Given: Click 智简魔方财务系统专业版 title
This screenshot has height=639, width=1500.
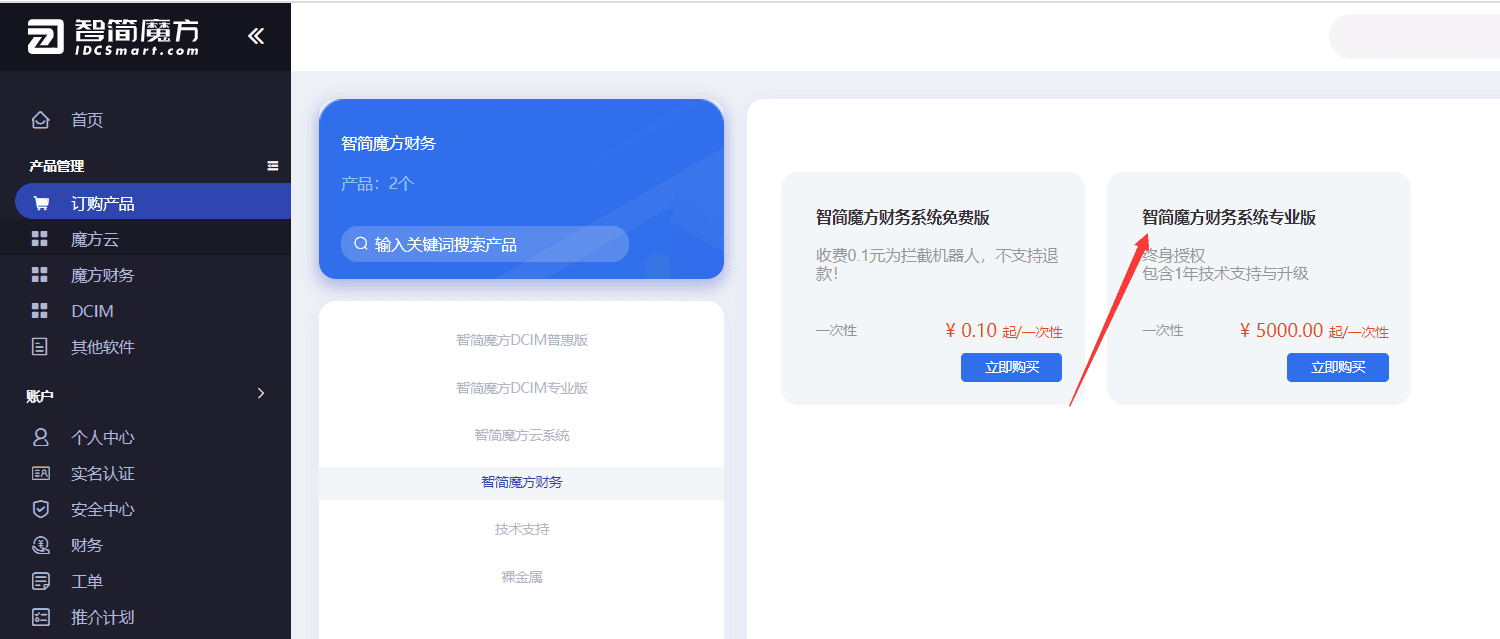Looking at the screenshot, I should click(x=1229, y=217).
